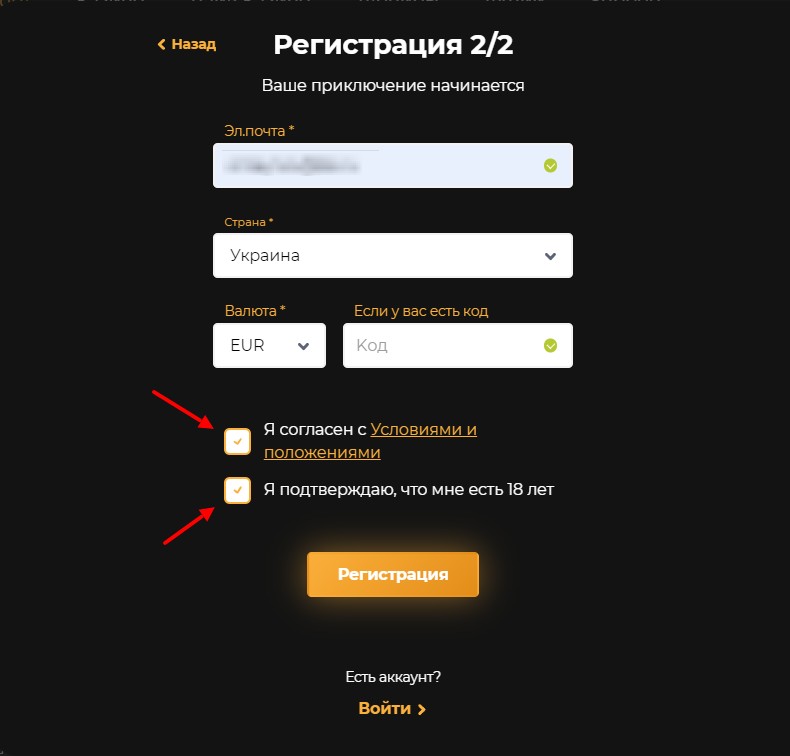Viewport: 790px width, 756px height.
Task: Click the Войти login link
Action: 392,709
